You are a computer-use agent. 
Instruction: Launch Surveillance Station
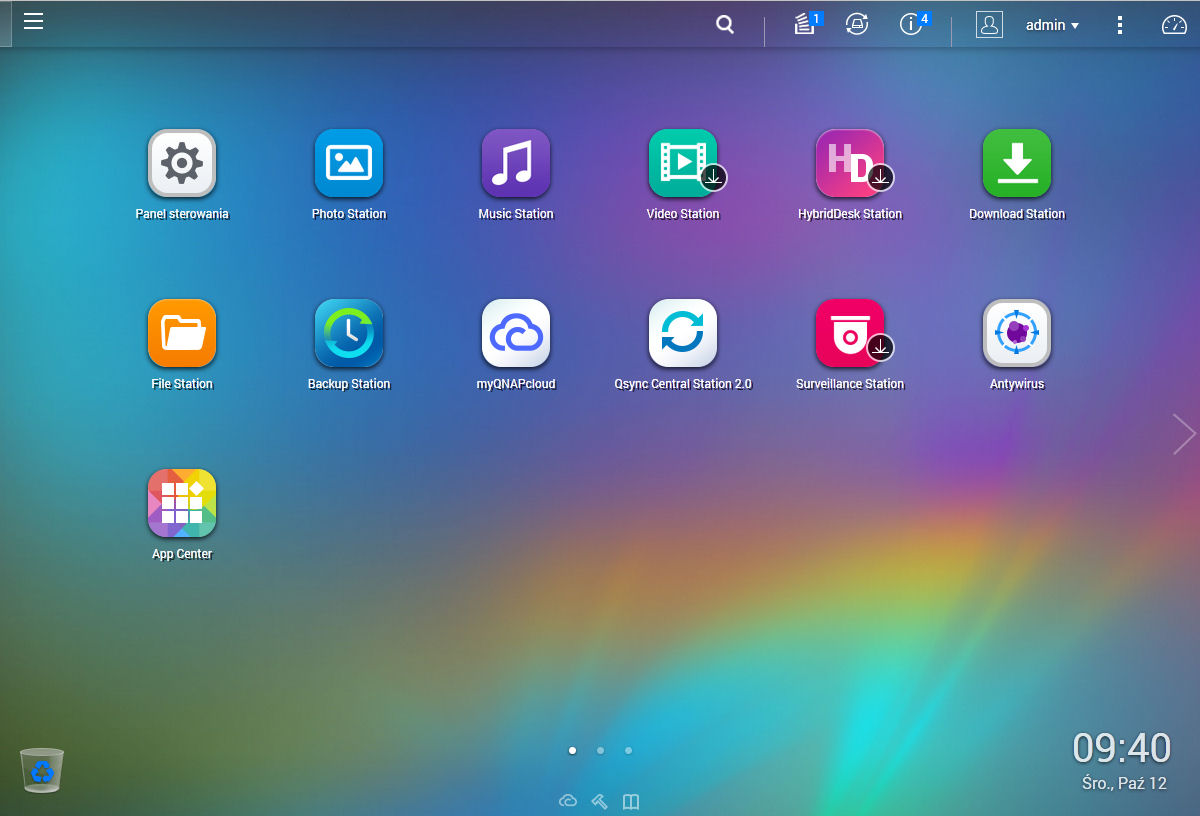coord(850,333)
